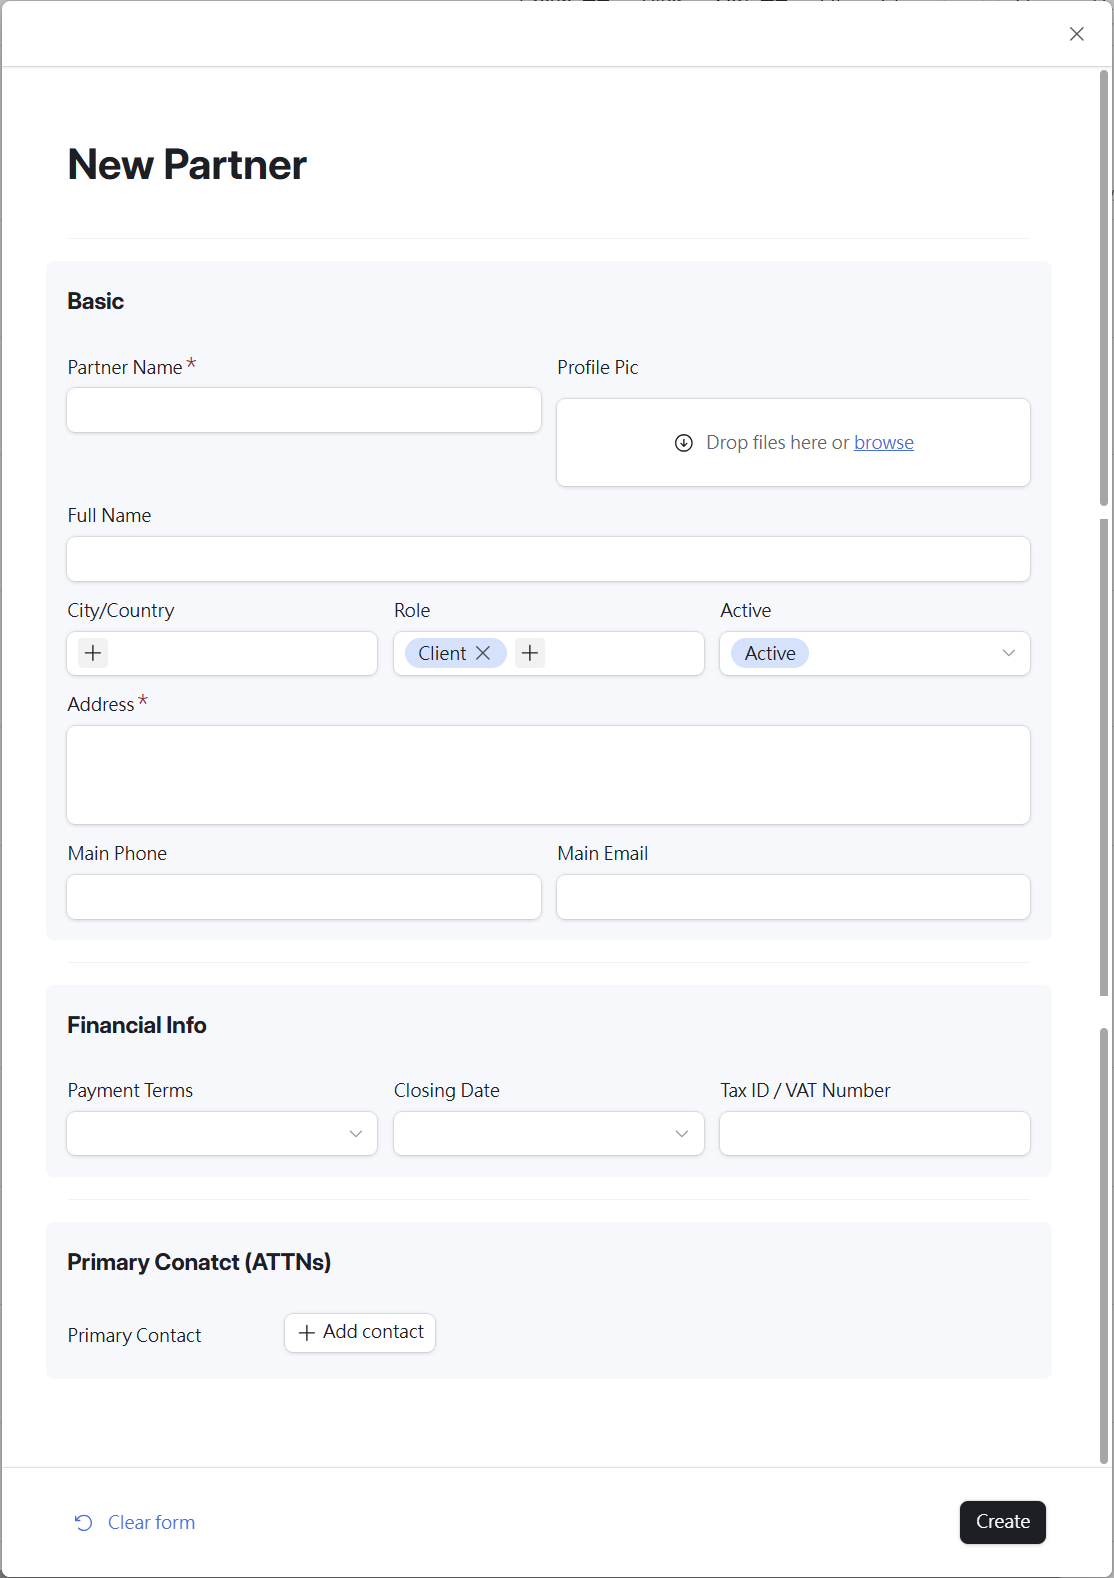Viewport: 1114px width, 1578px height.
Task: Click into the Full Name field
Action: coord(548,559)
